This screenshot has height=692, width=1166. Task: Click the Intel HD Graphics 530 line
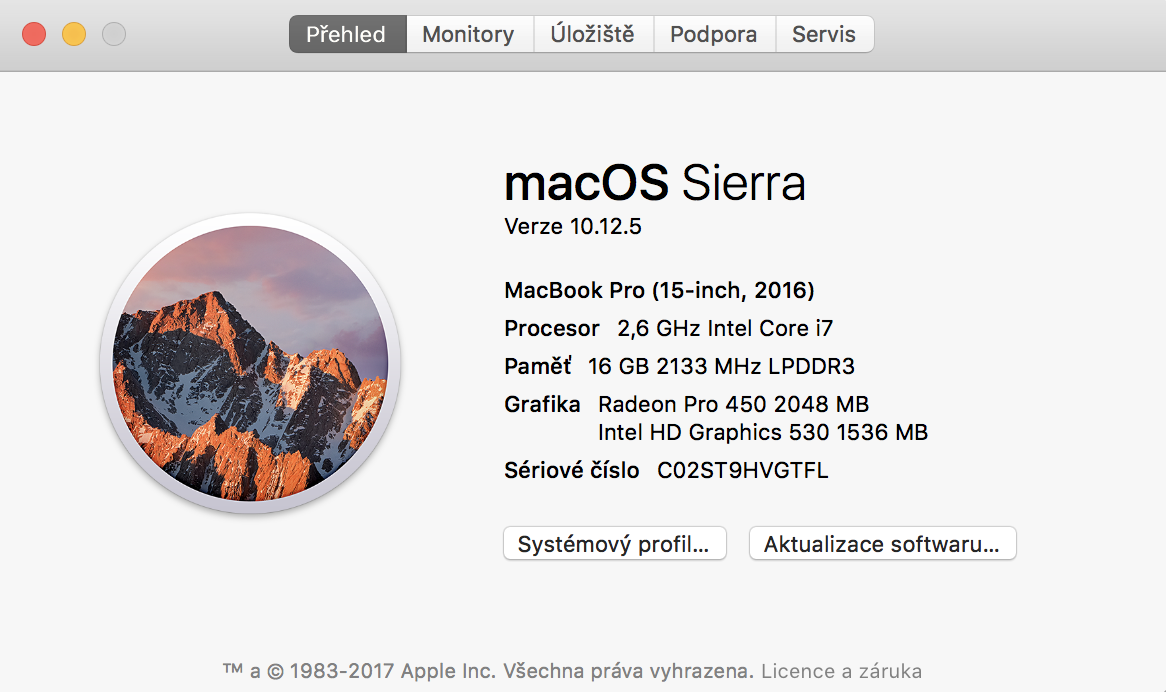tap(762, 433)
